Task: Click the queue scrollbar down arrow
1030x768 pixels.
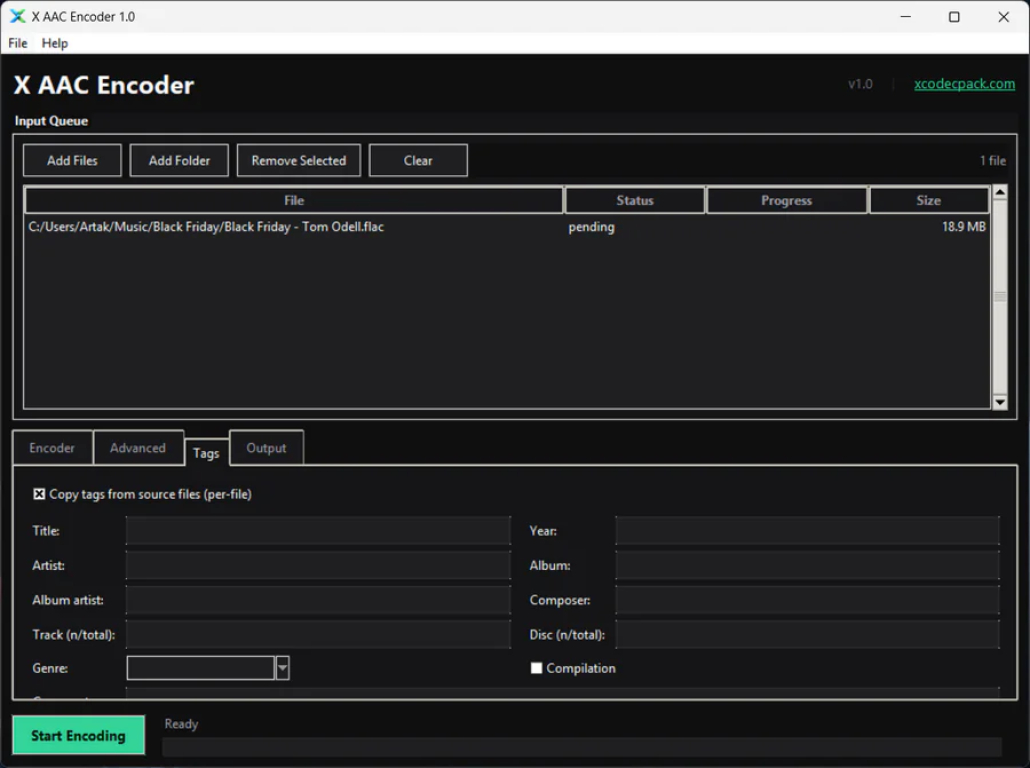Action: coord(999,402)
